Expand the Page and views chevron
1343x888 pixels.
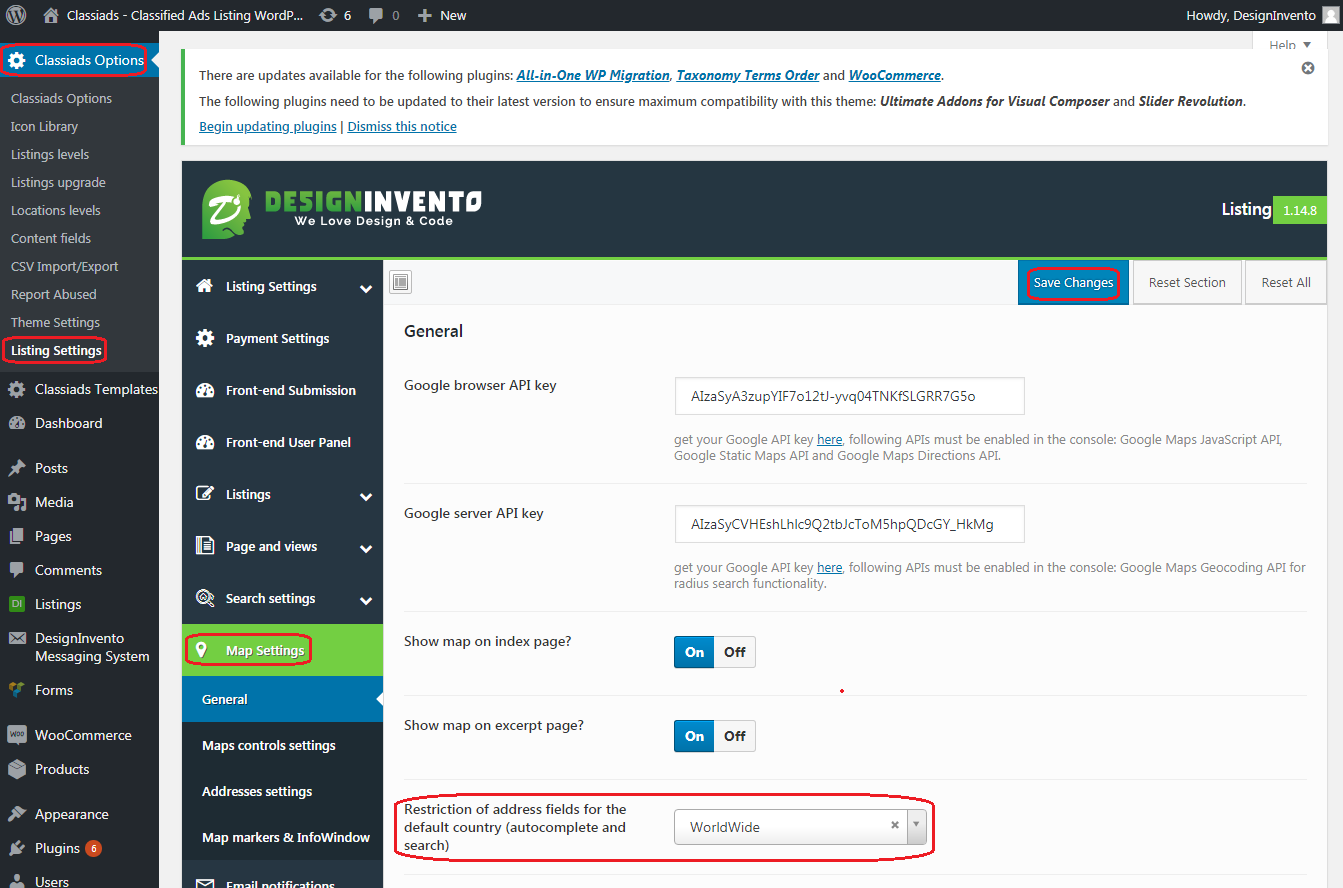(x=366, y=549)
